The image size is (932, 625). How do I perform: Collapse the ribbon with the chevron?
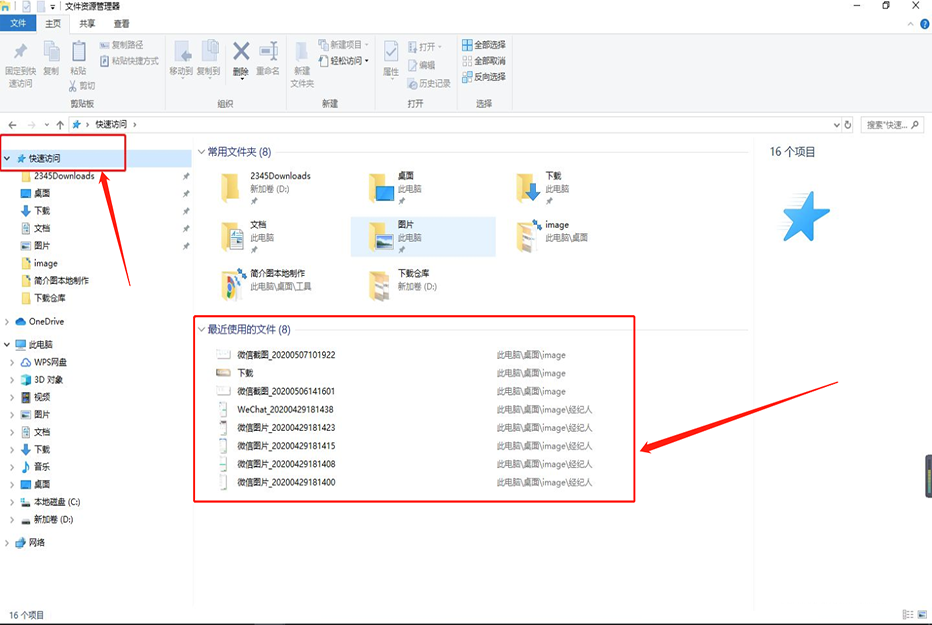click(x=911, y=24)
